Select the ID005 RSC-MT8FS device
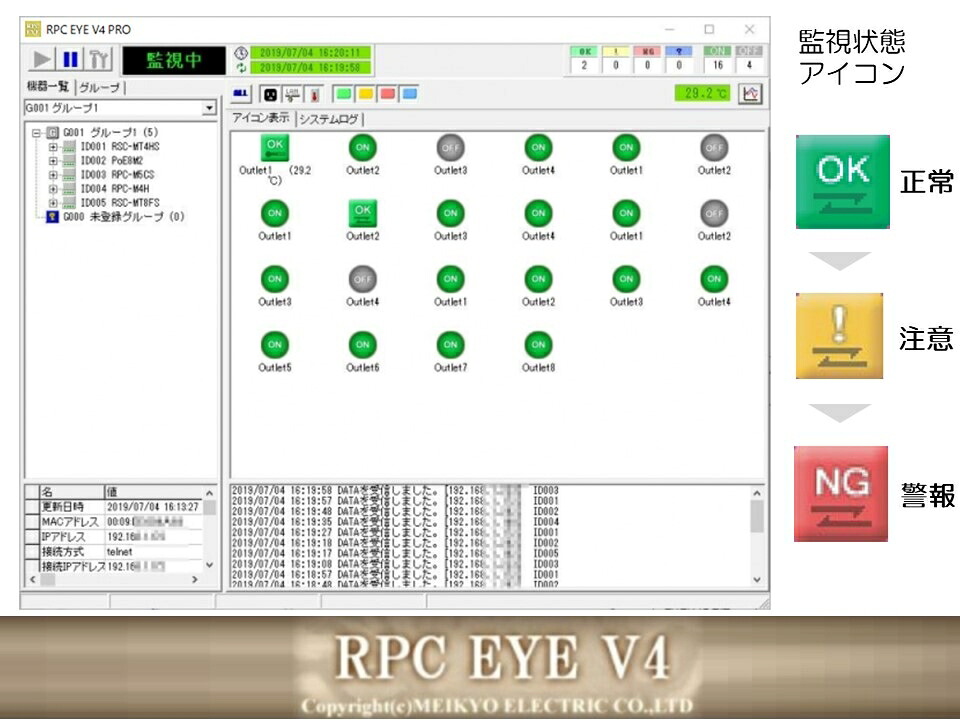 click(x=120, y=203)
